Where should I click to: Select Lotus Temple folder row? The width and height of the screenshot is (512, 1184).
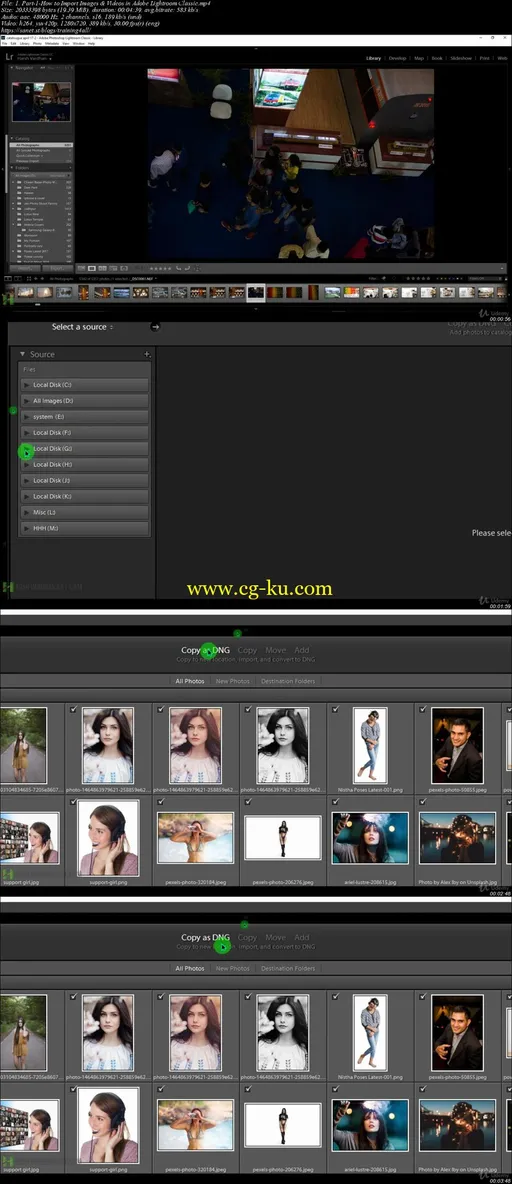click(x=42, y=219)
